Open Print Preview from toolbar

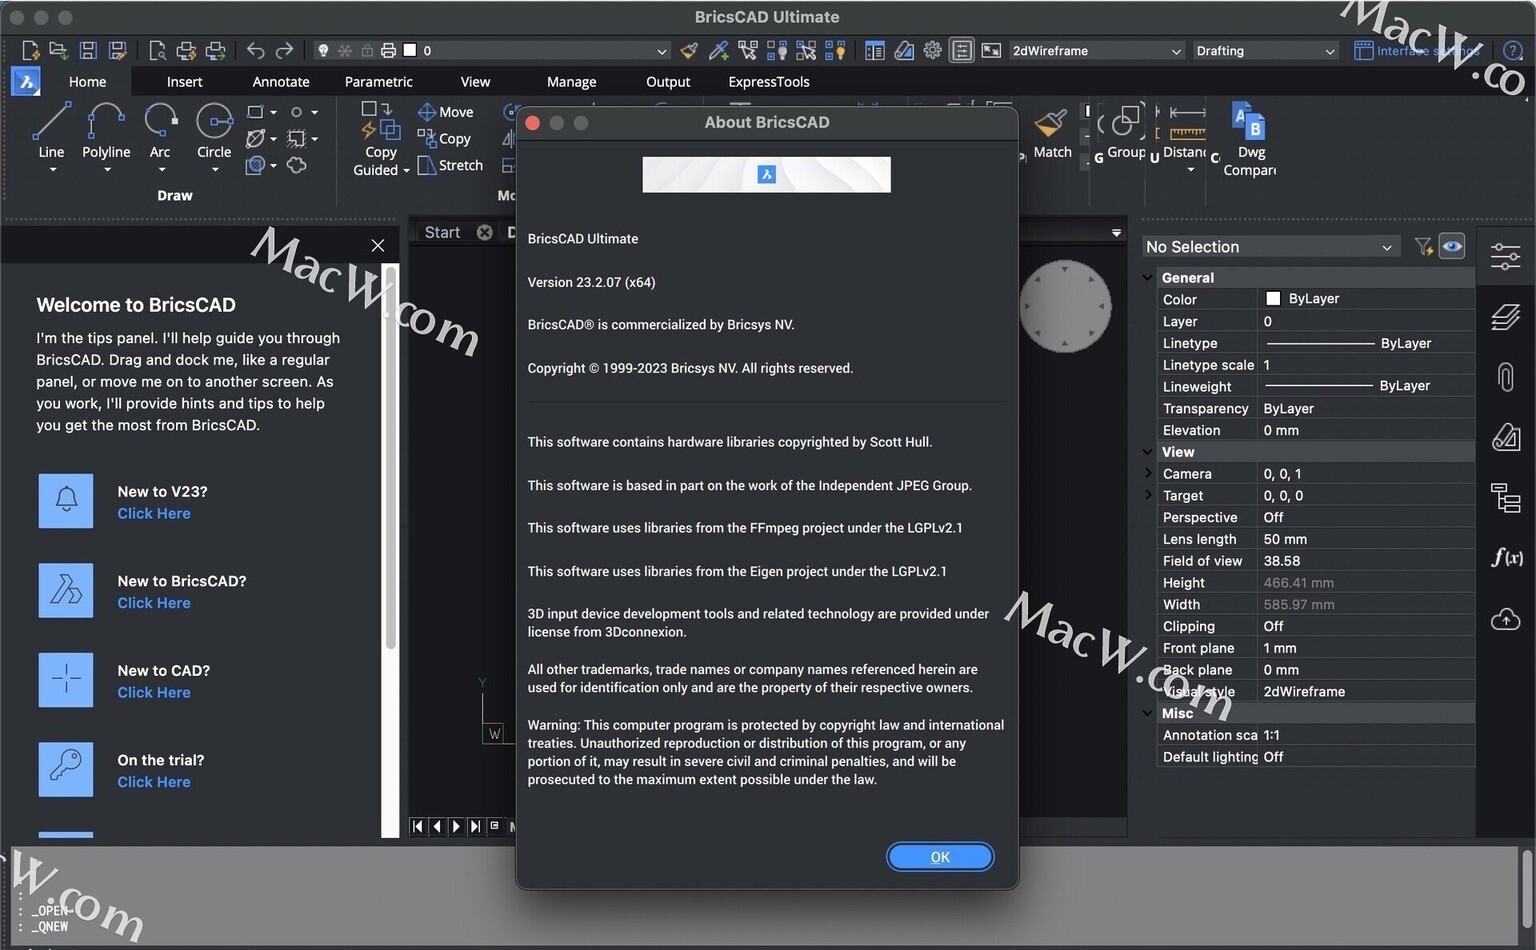pos(157,50)
